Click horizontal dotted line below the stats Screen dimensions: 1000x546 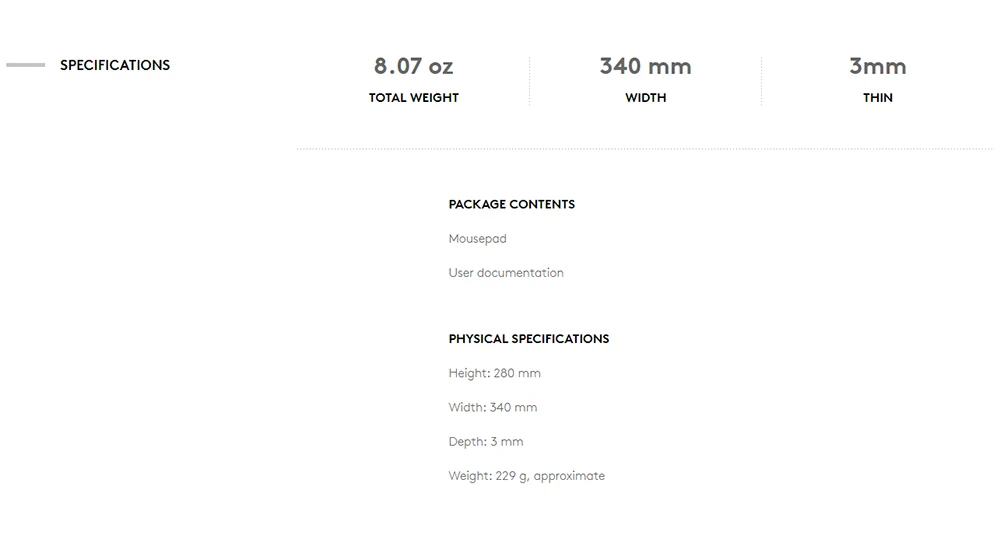[645, 149]
